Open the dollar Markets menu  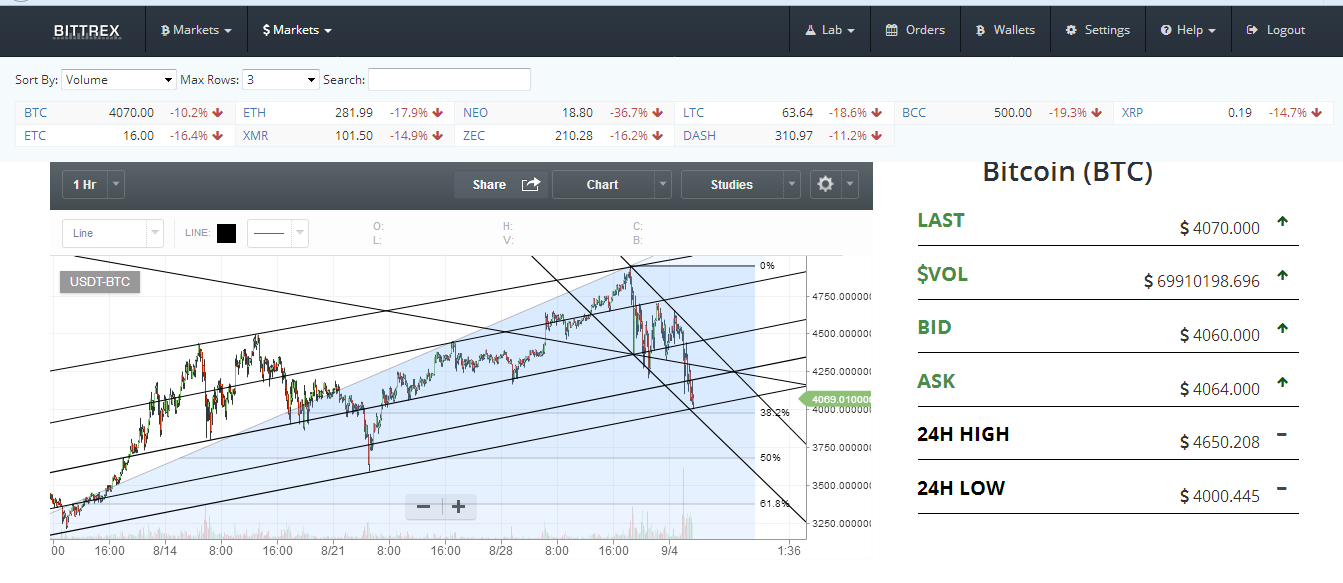click(296, 30)
